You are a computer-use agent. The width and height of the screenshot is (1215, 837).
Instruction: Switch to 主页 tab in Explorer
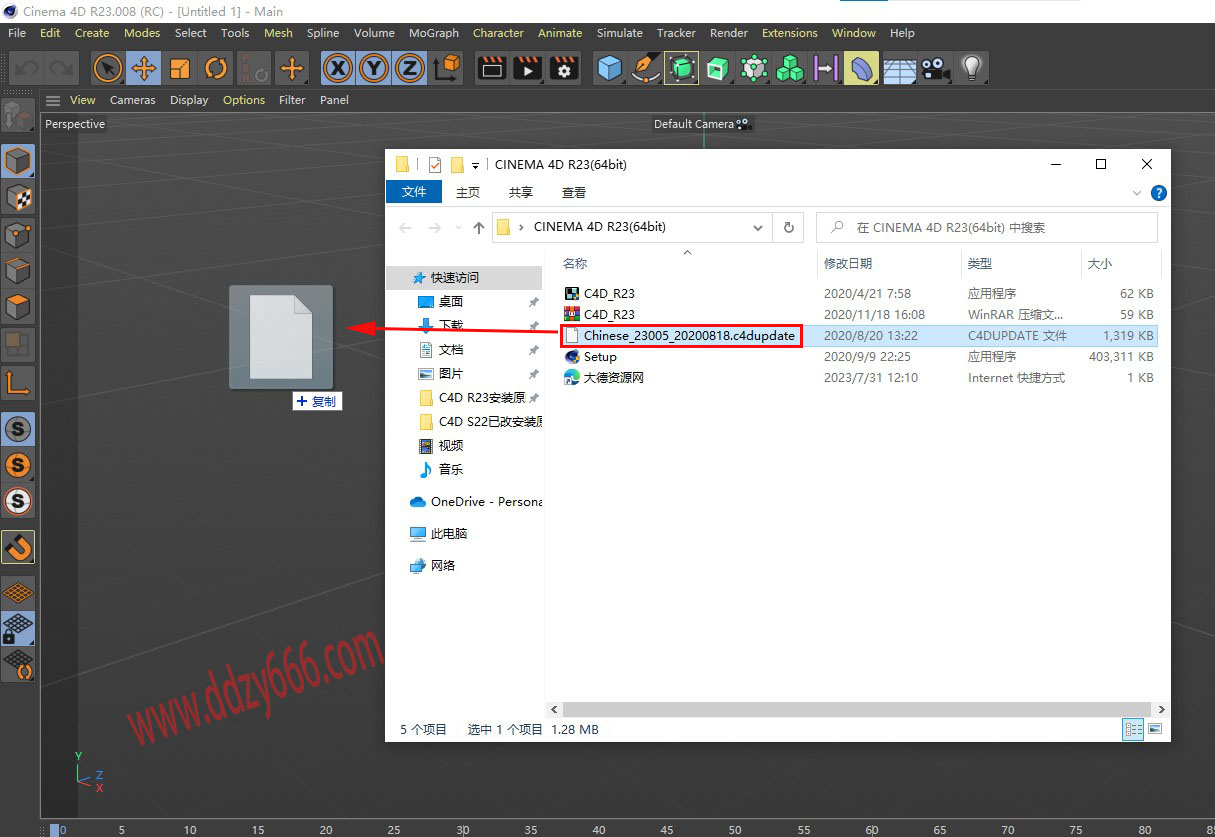pos(468,192)
